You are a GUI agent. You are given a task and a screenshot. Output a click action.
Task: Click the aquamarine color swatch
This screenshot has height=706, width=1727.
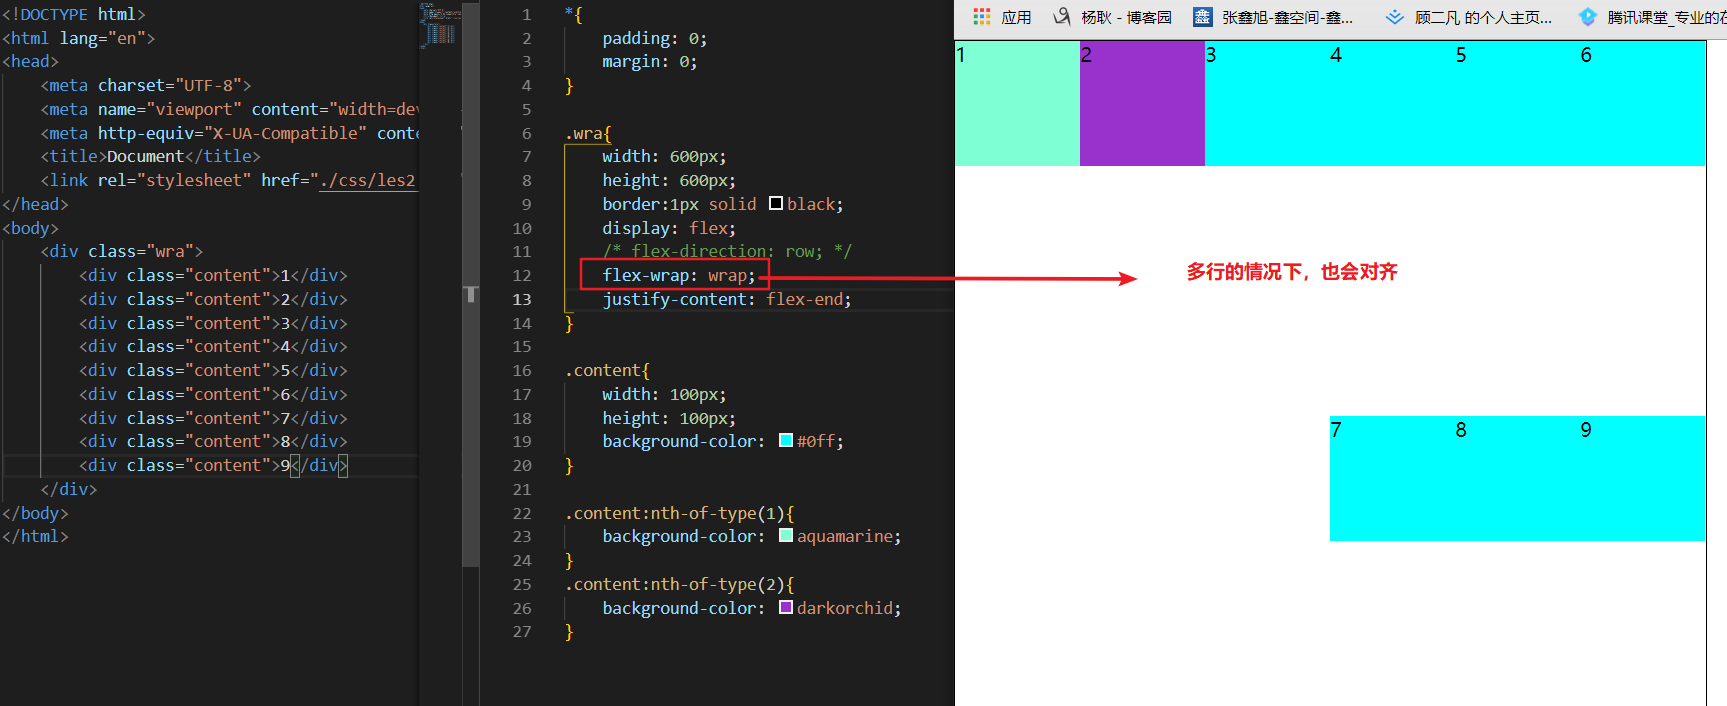click(x=786, y=536)
